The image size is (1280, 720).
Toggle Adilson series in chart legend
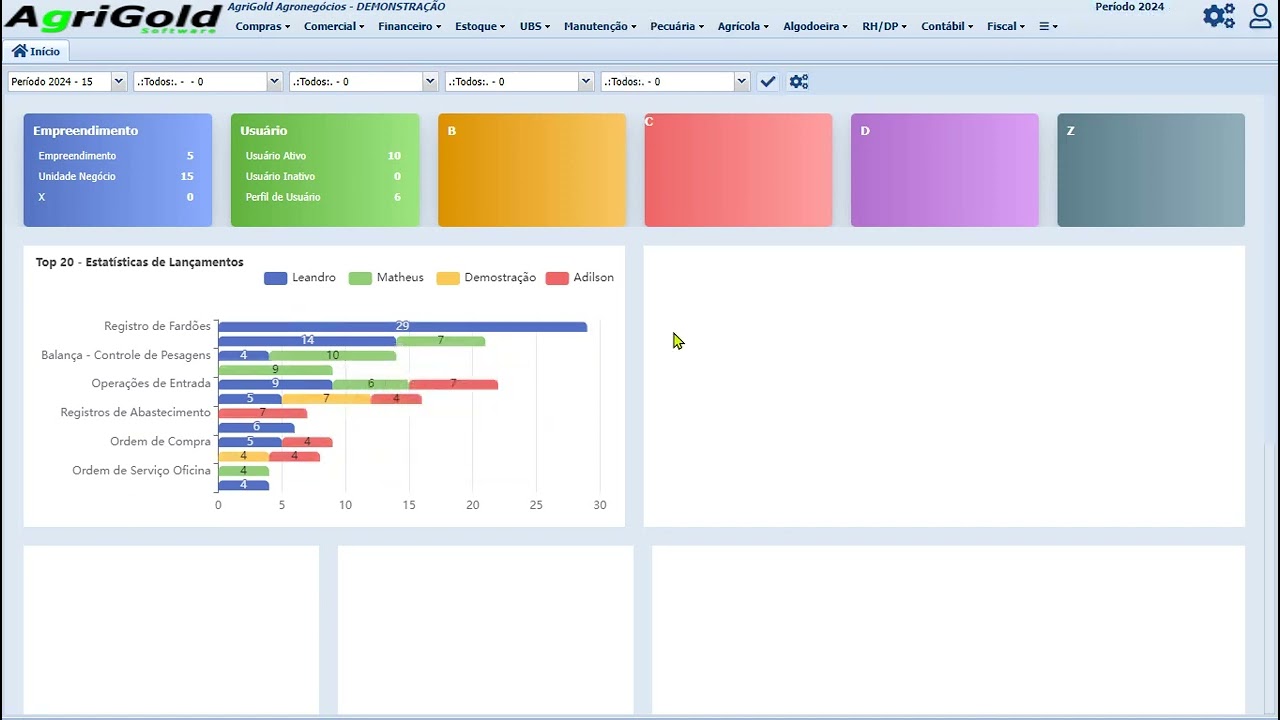coord(580,278)
